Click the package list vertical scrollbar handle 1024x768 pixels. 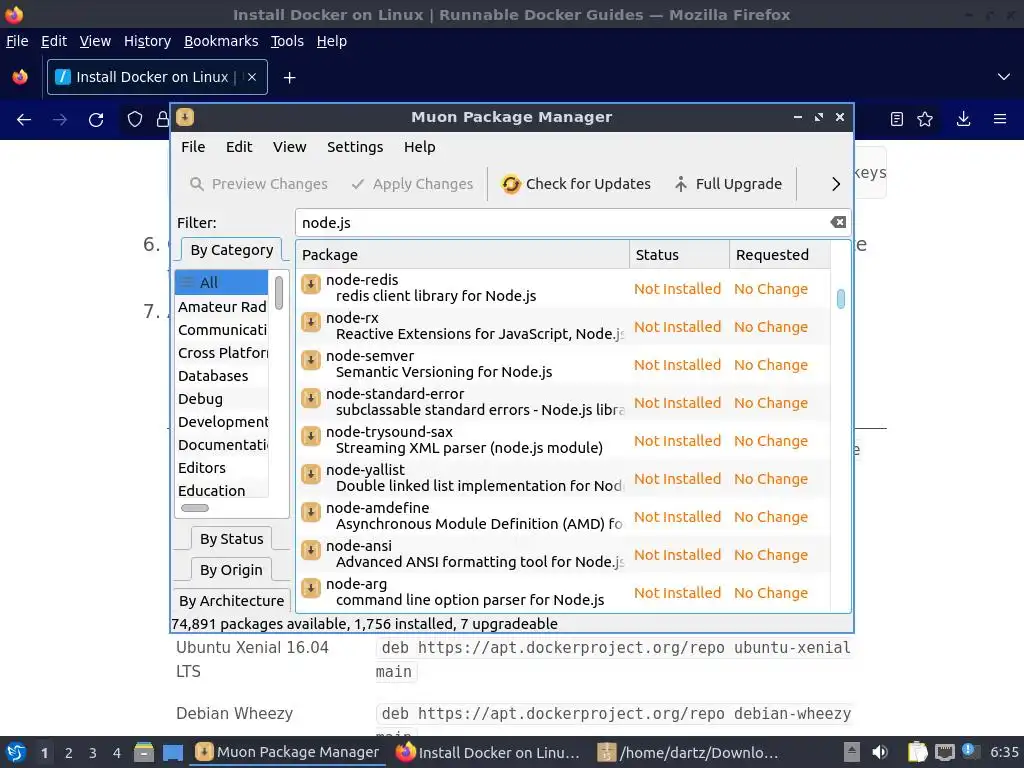(840, 299)
